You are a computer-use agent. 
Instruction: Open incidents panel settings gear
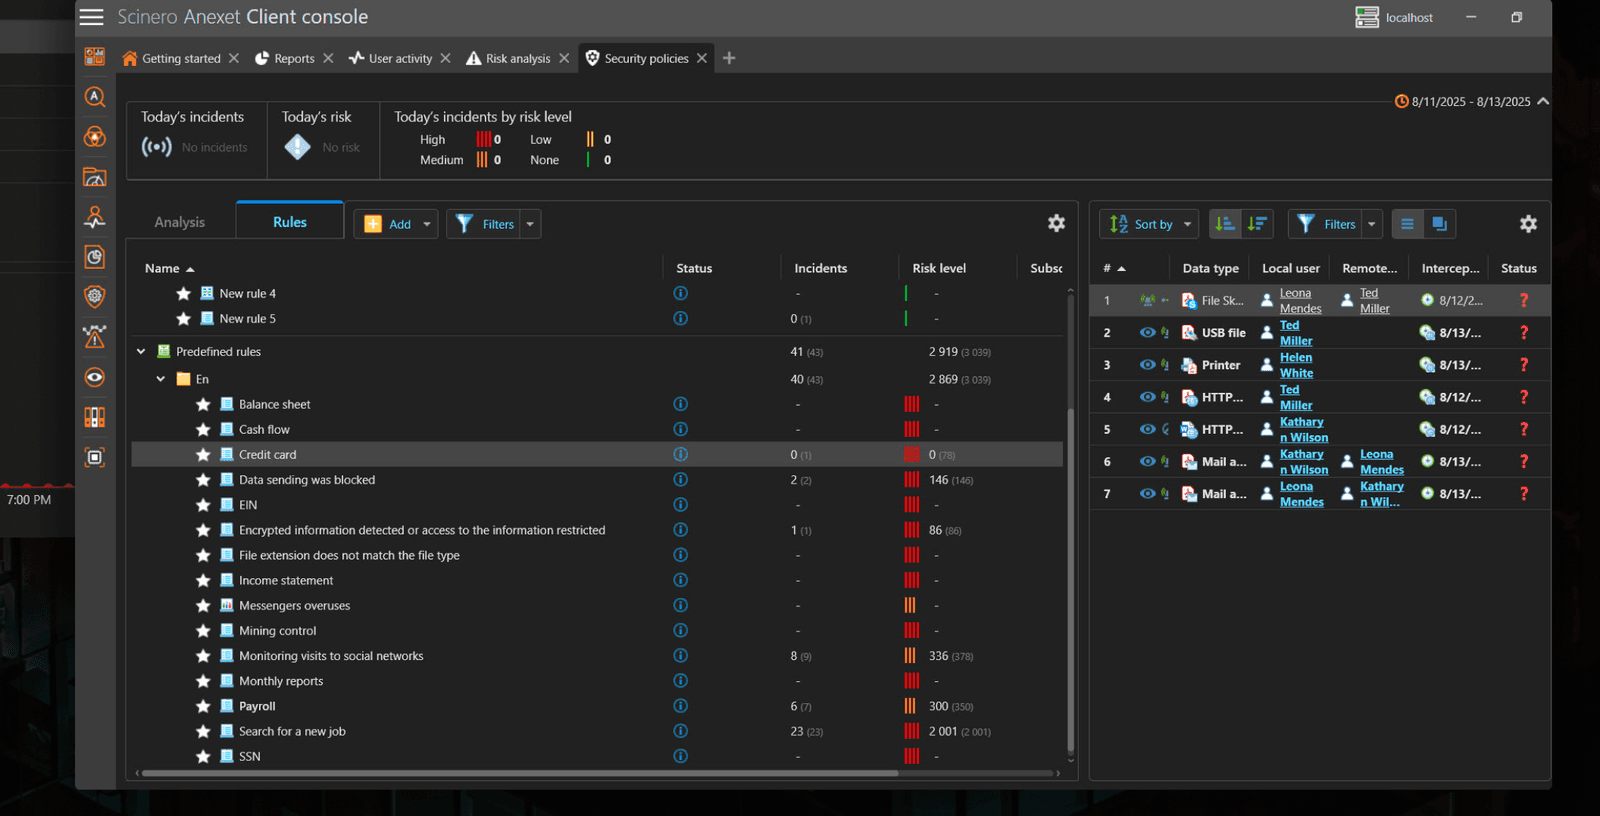tap(1528, 224)
